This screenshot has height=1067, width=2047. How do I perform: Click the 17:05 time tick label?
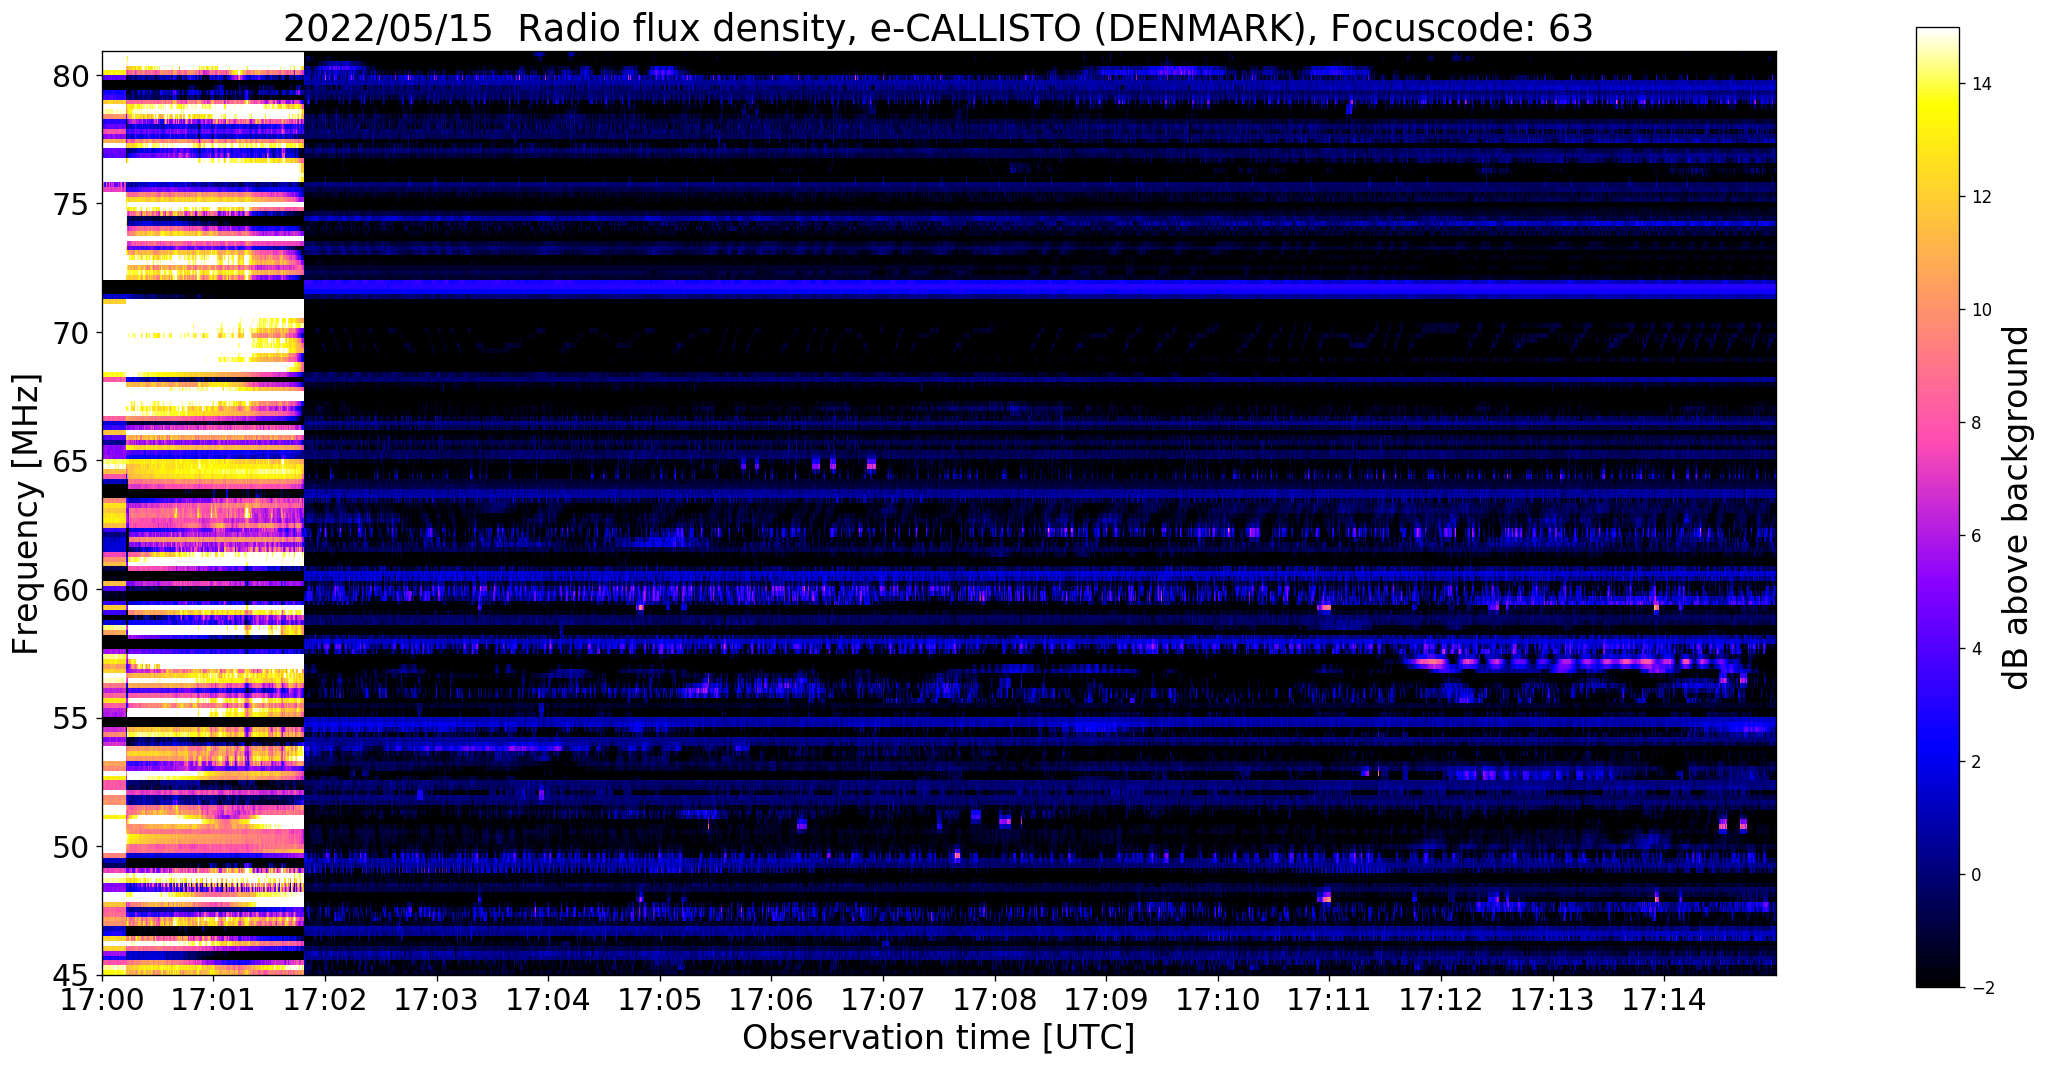tap(660, 1001)
